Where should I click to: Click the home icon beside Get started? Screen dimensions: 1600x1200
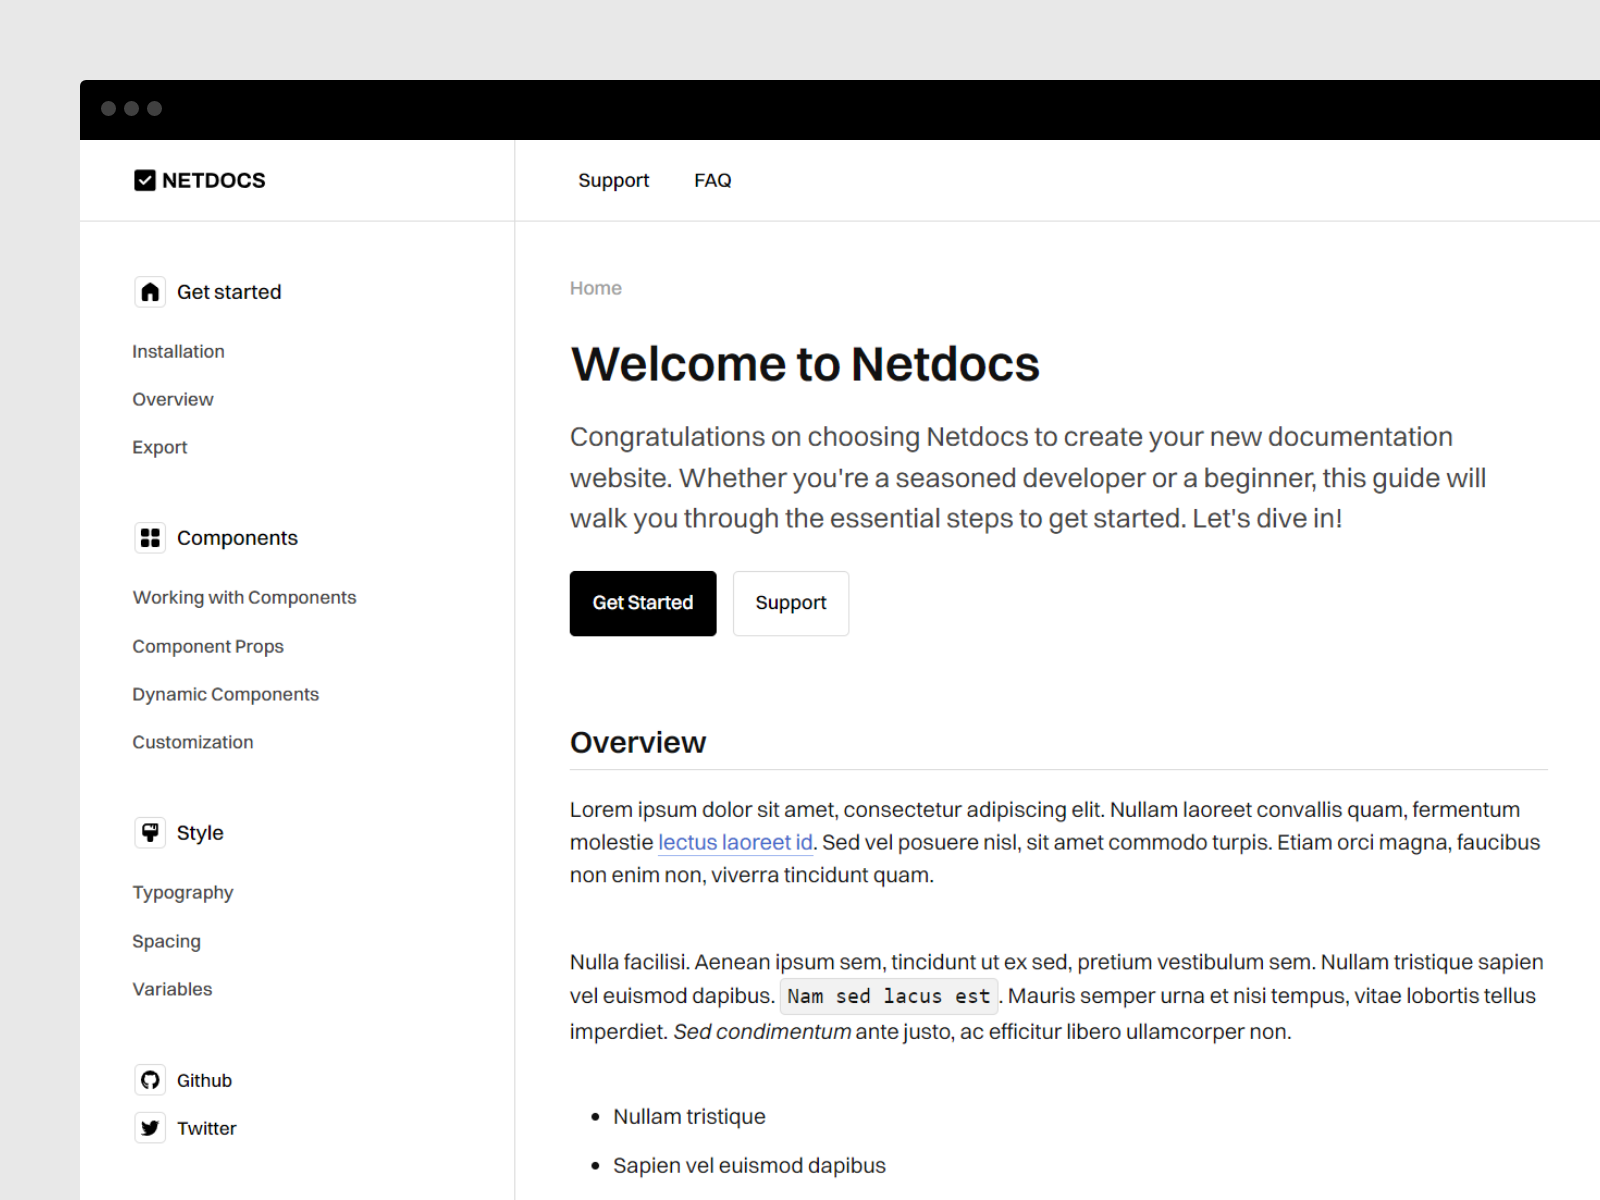150,291
